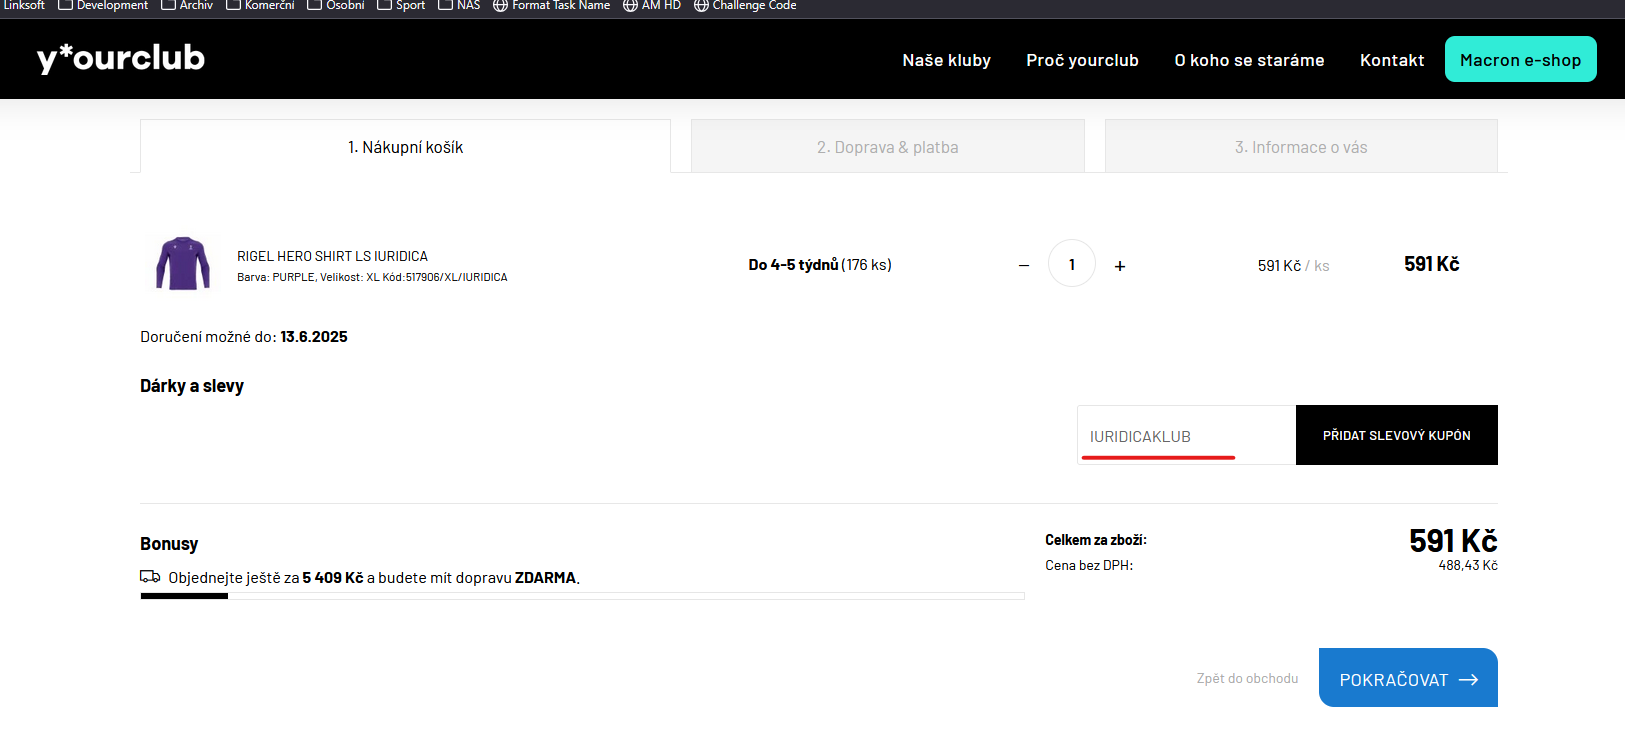Image resolution: width=1625 pixels, height=745 pixels.
Task: Open the Naše kluby menu
Action: (947, 60)
